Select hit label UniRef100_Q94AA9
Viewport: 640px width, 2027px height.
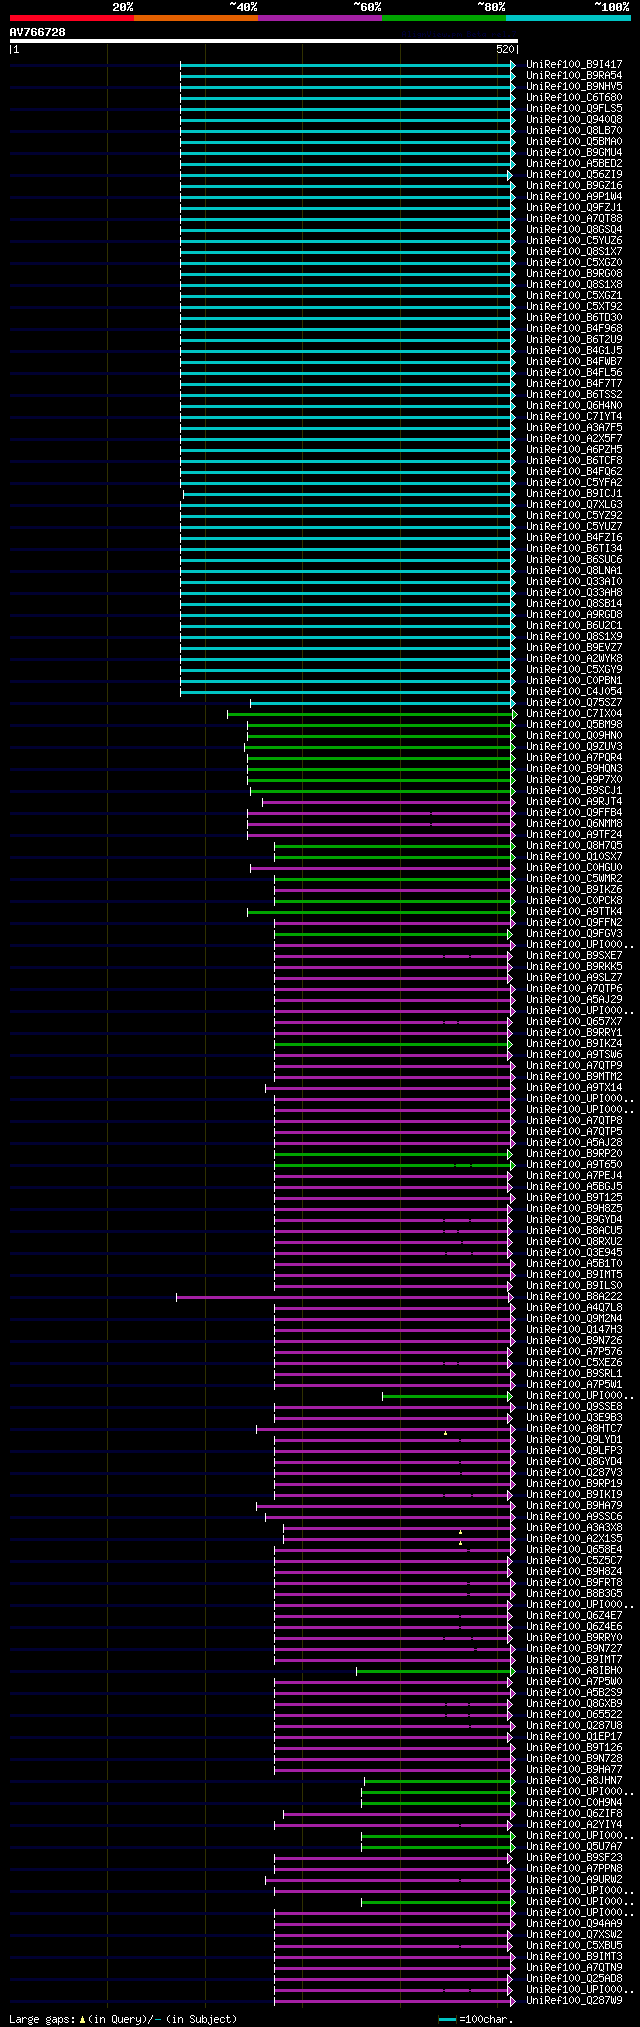click(574, 1923)
